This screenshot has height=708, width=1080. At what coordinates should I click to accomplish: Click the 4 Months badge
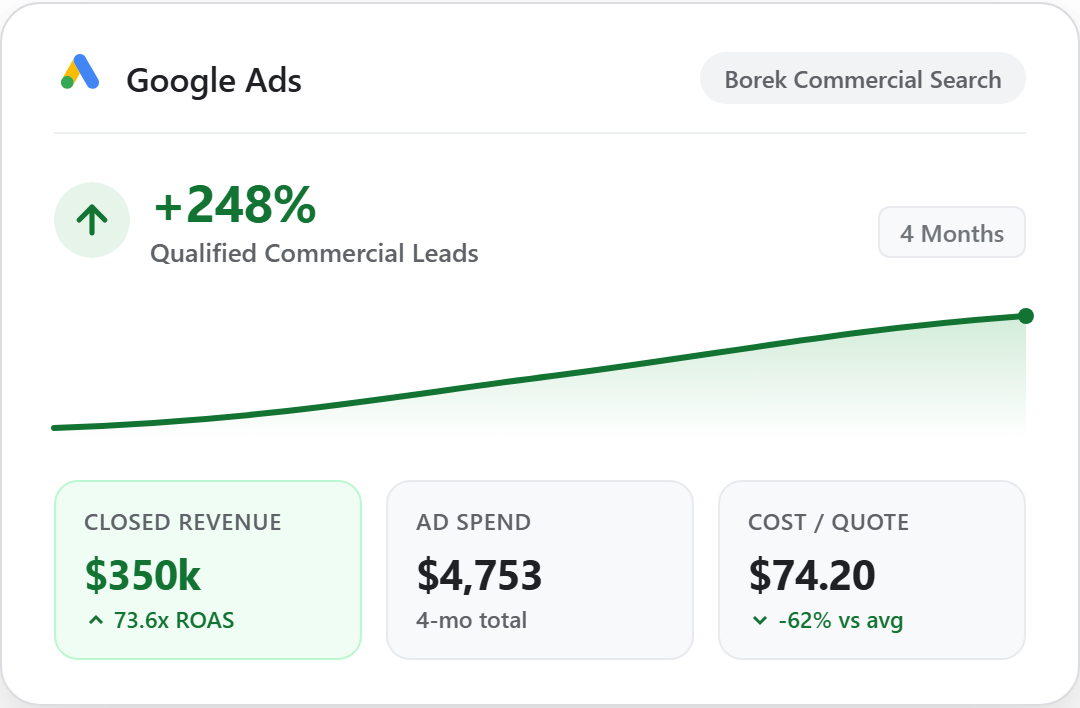pyautogui.click(x=951, y=233)
